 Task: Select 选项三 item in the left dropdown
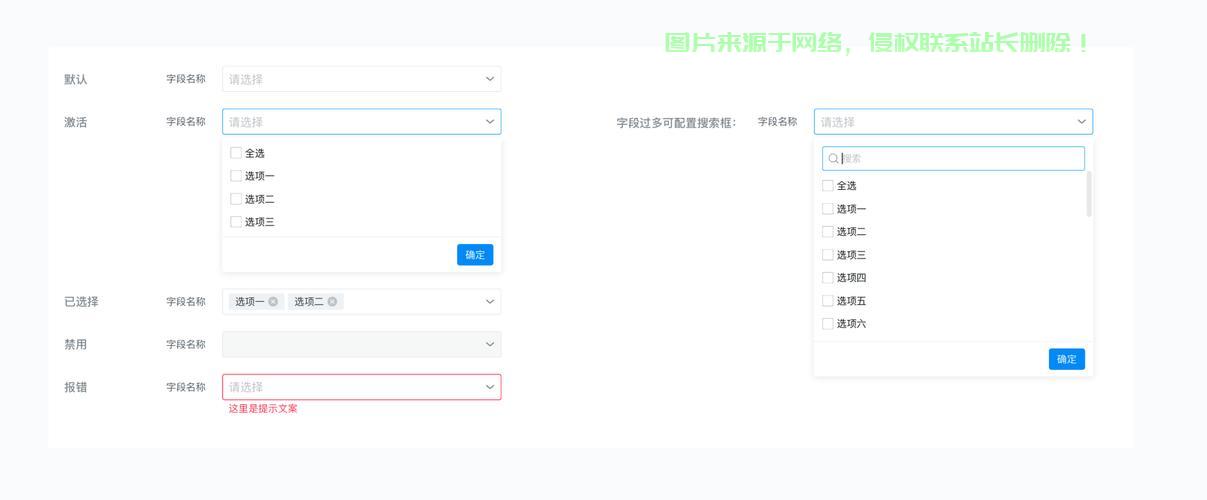pos(259,222)
